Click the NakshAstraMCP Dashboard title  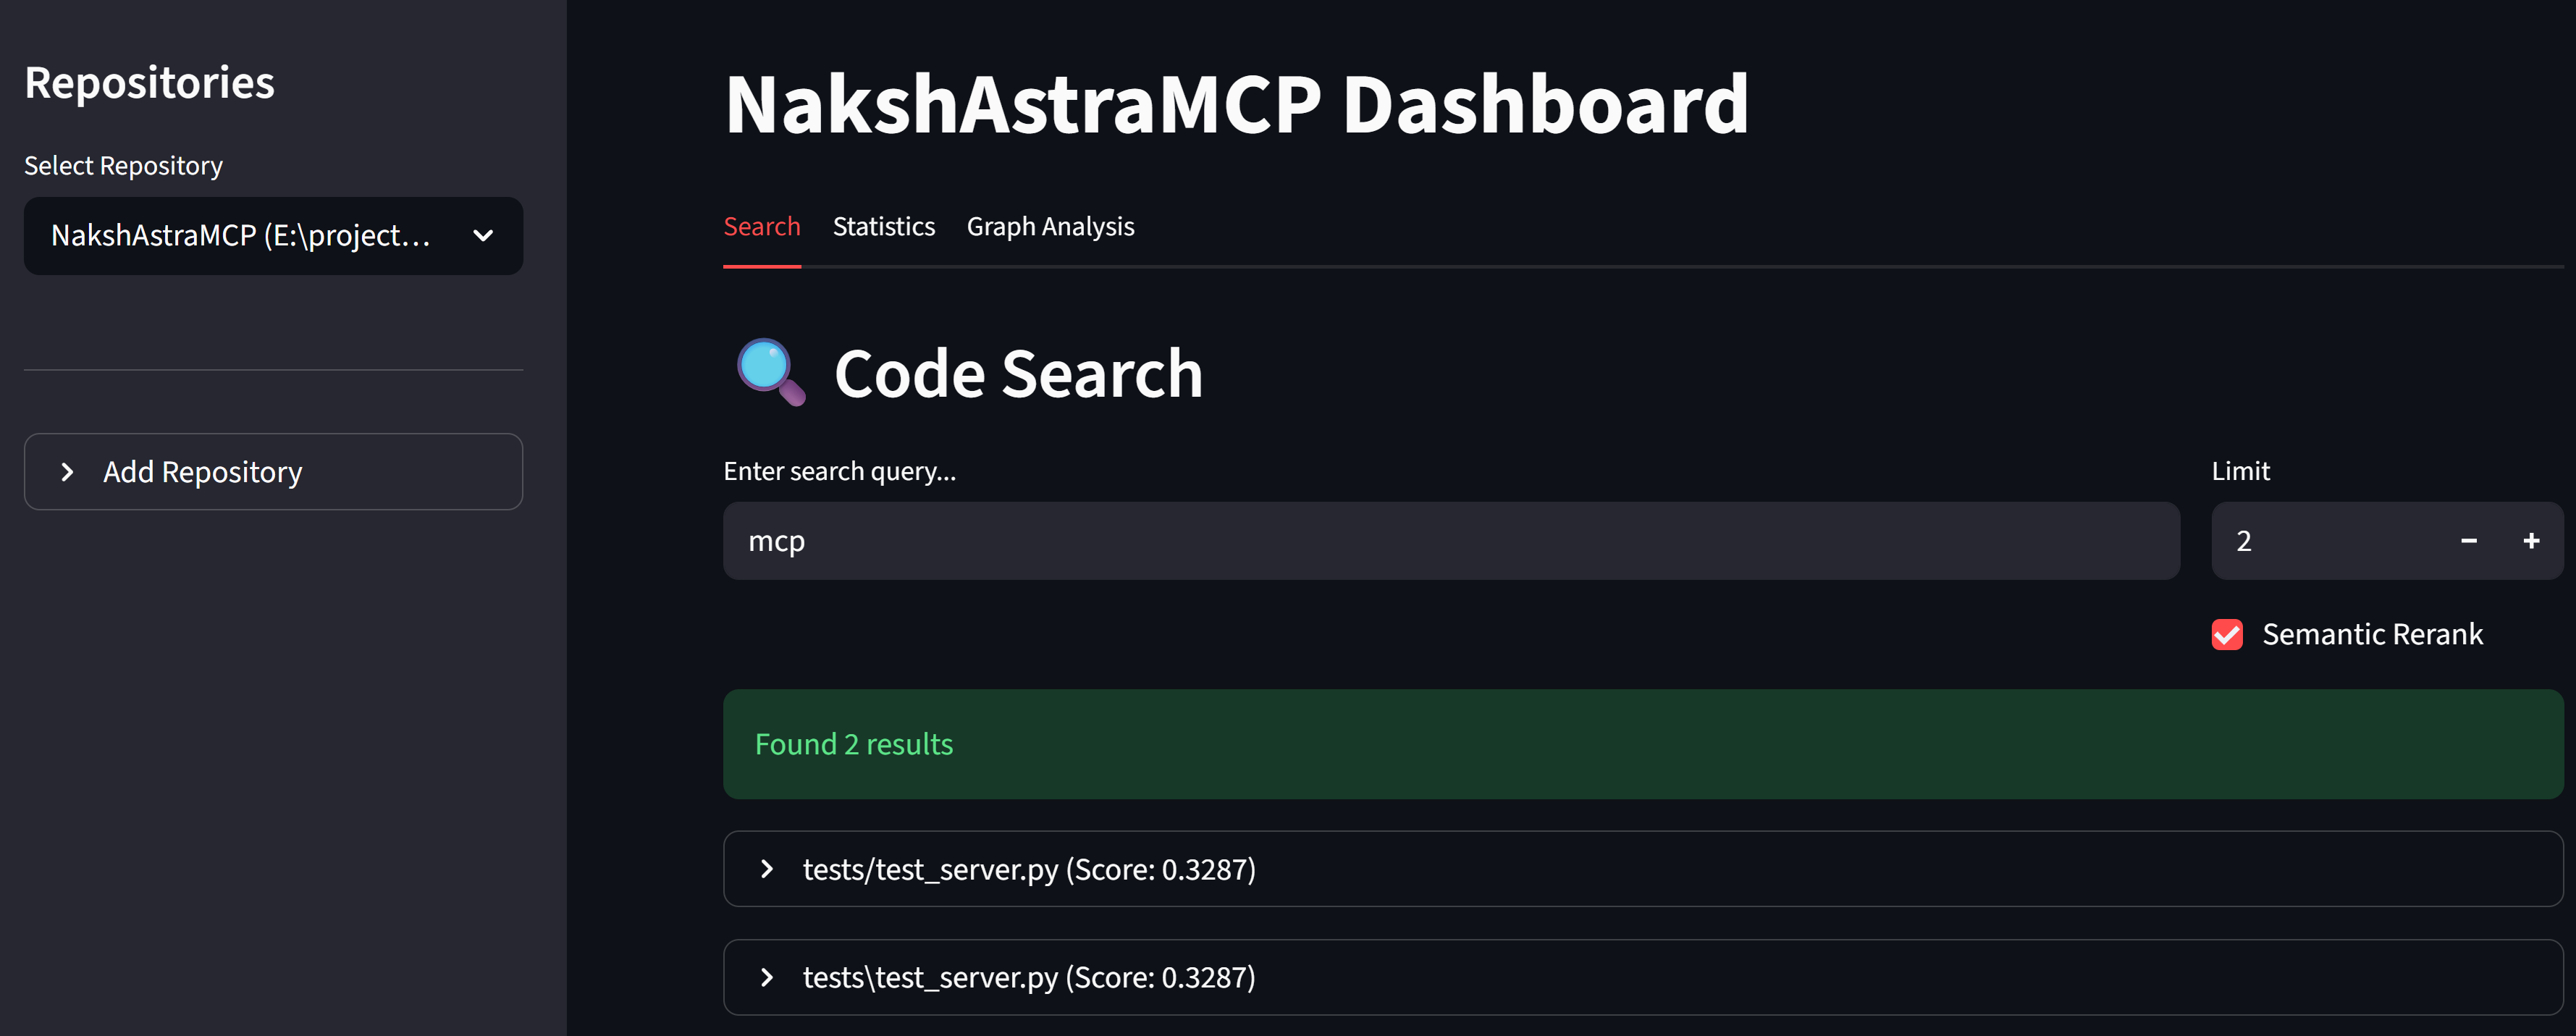pyautogui.click(x=1237, y=104)
